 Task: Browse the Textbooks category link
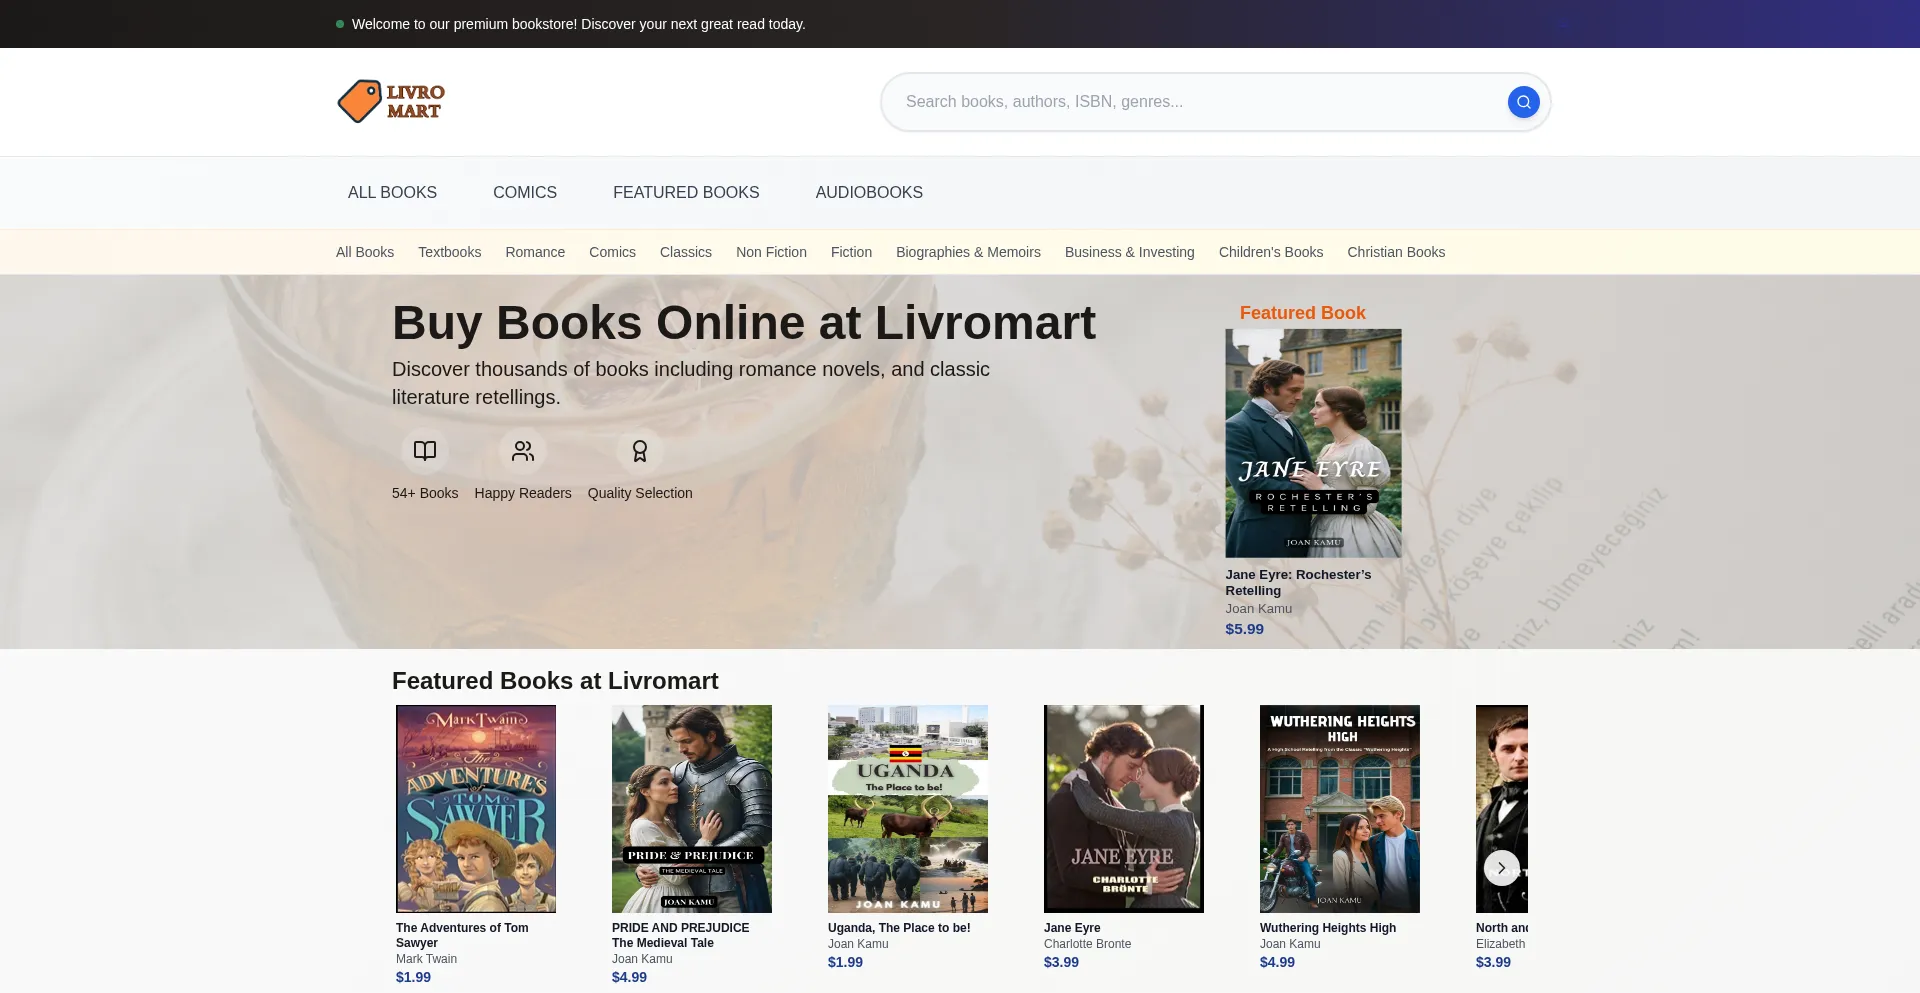click(x=449, y=252)
